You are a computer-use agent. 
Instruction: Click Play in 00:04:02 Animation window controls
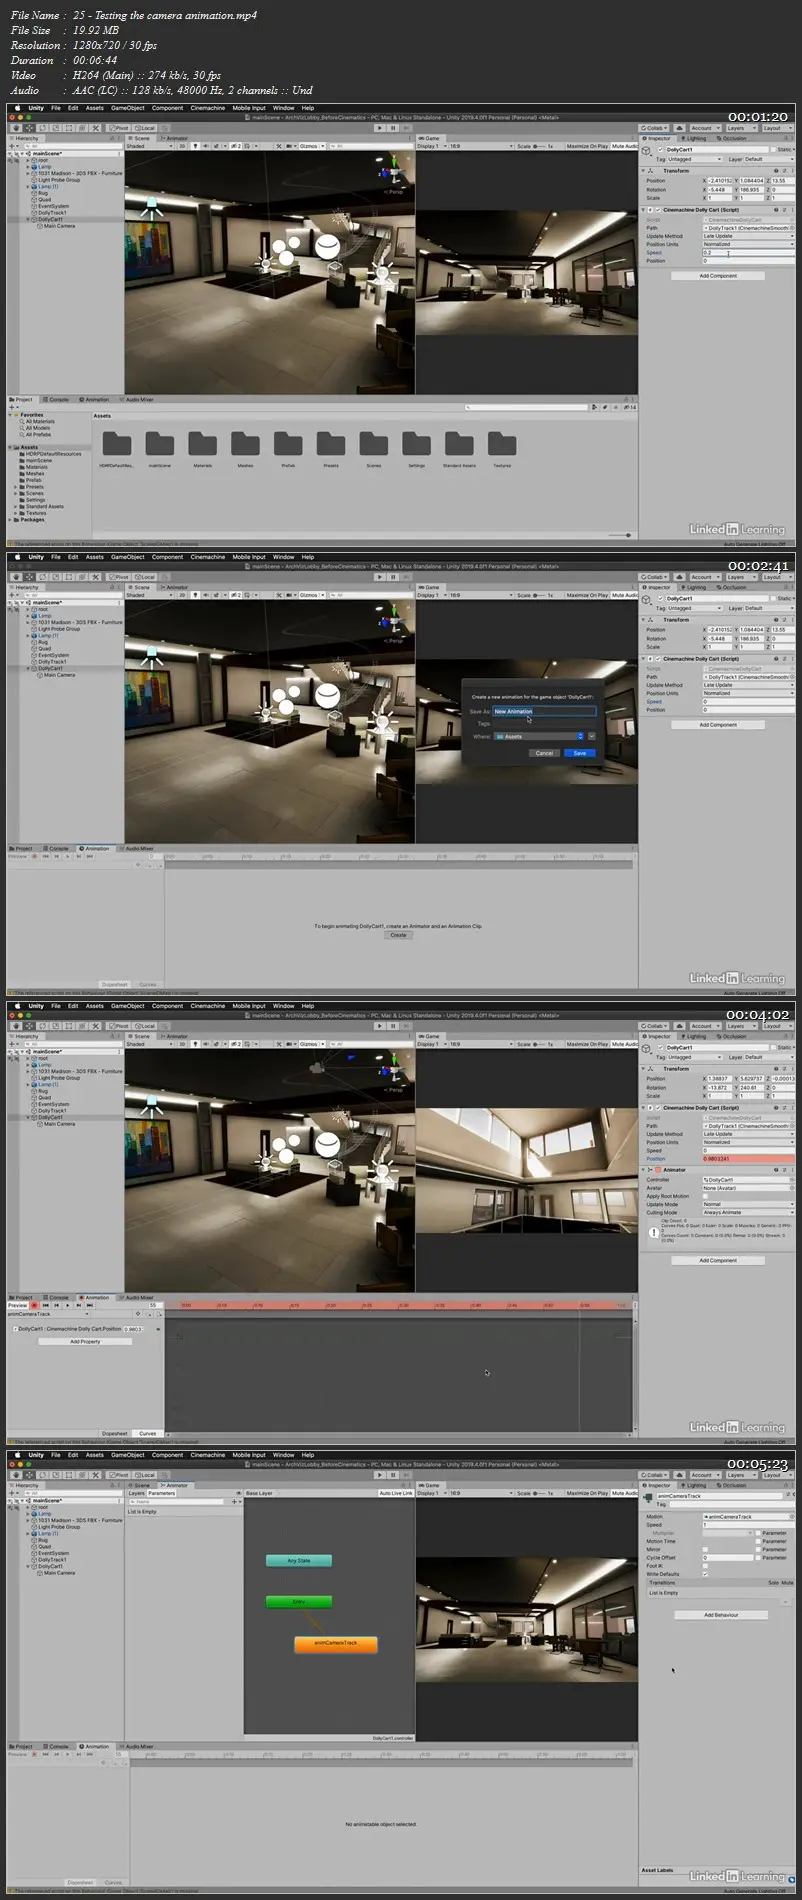point(68,1305)
